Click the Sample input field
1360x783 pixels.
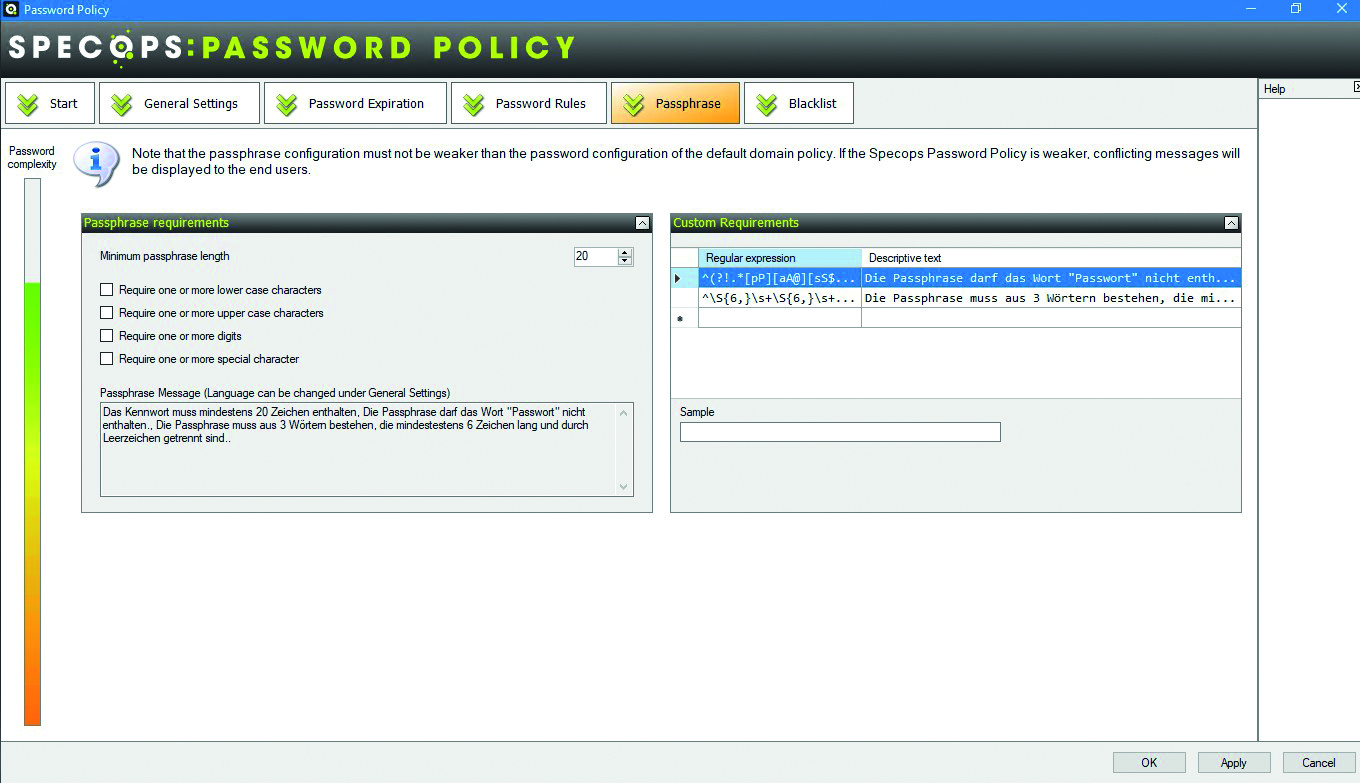pyautogui.click(x=840, y=432)
